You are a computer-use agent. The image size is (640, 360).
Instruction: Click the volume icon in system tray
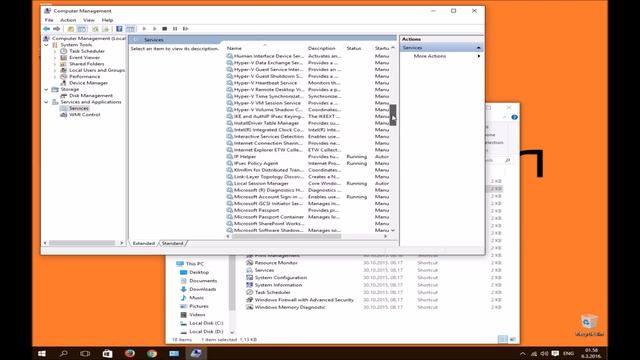[x=544, y=353]
